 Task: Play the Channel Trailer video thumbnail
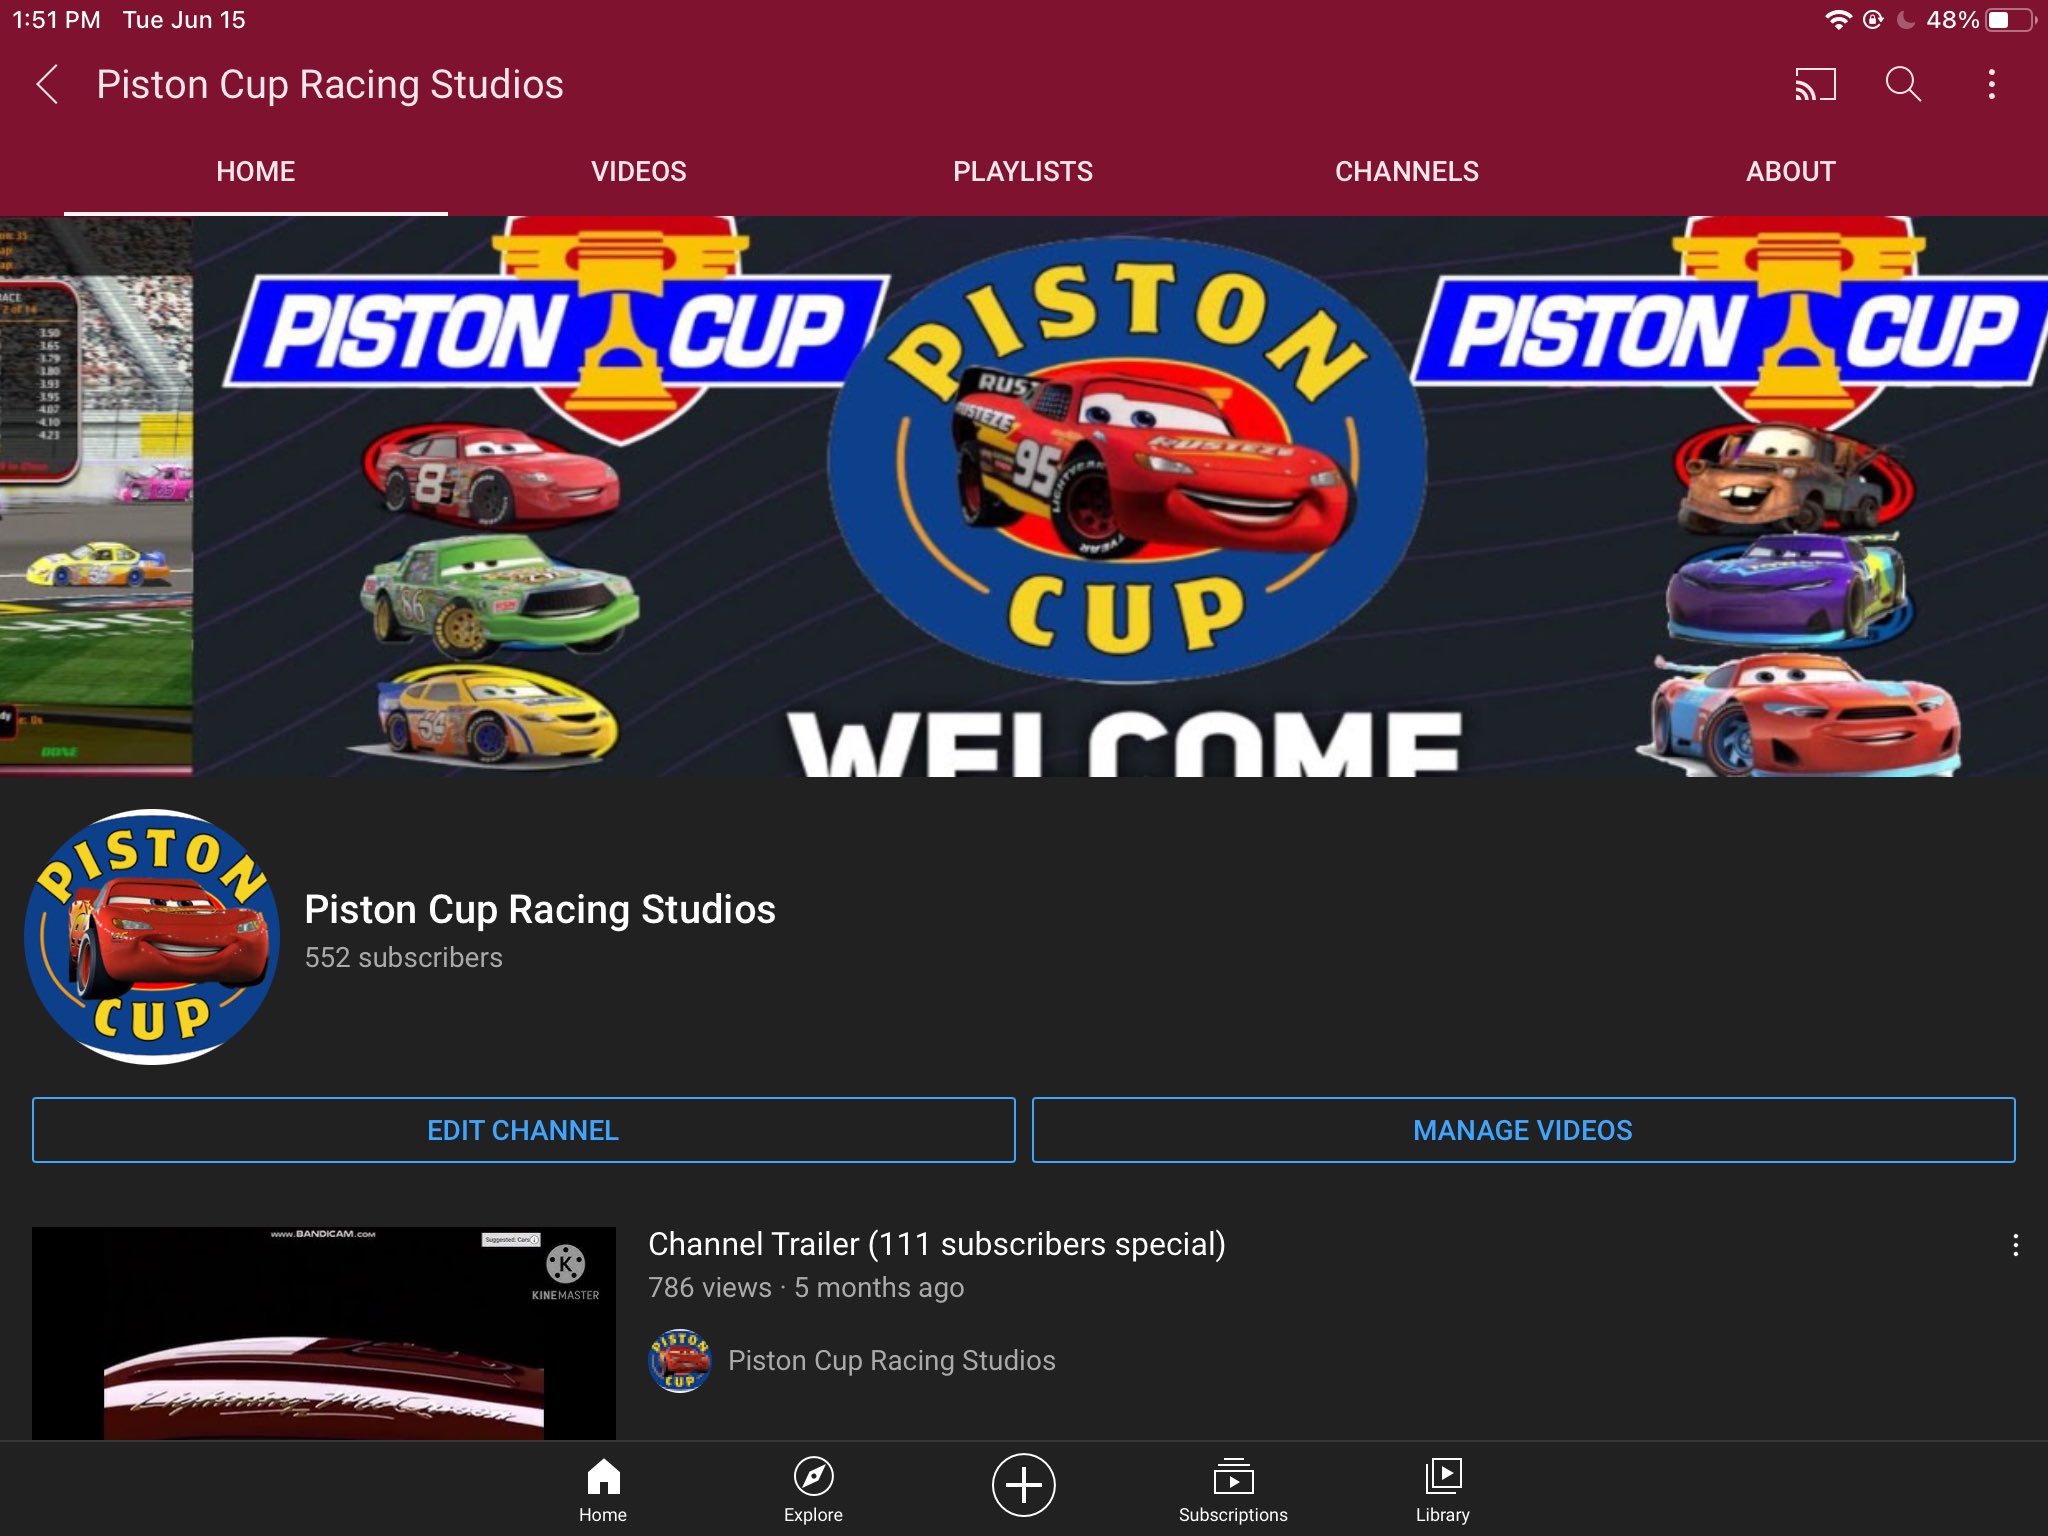point(324,1333)
